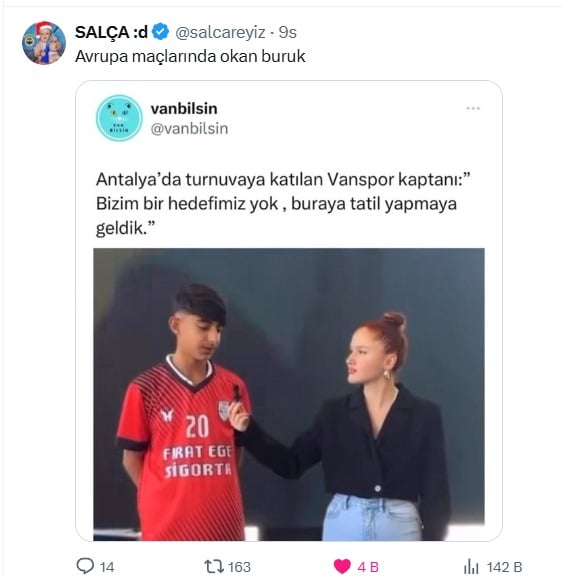The image size is (562, 576).
Task: Click the reply speech bubble icon
Action: 85,566
